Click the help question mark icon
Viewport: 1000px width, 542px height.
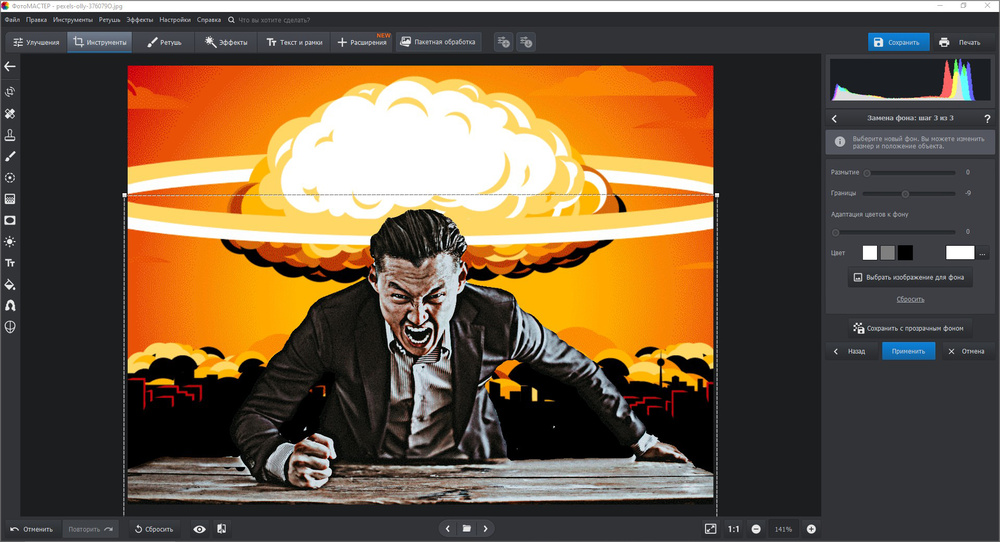[x=987, y=119]
